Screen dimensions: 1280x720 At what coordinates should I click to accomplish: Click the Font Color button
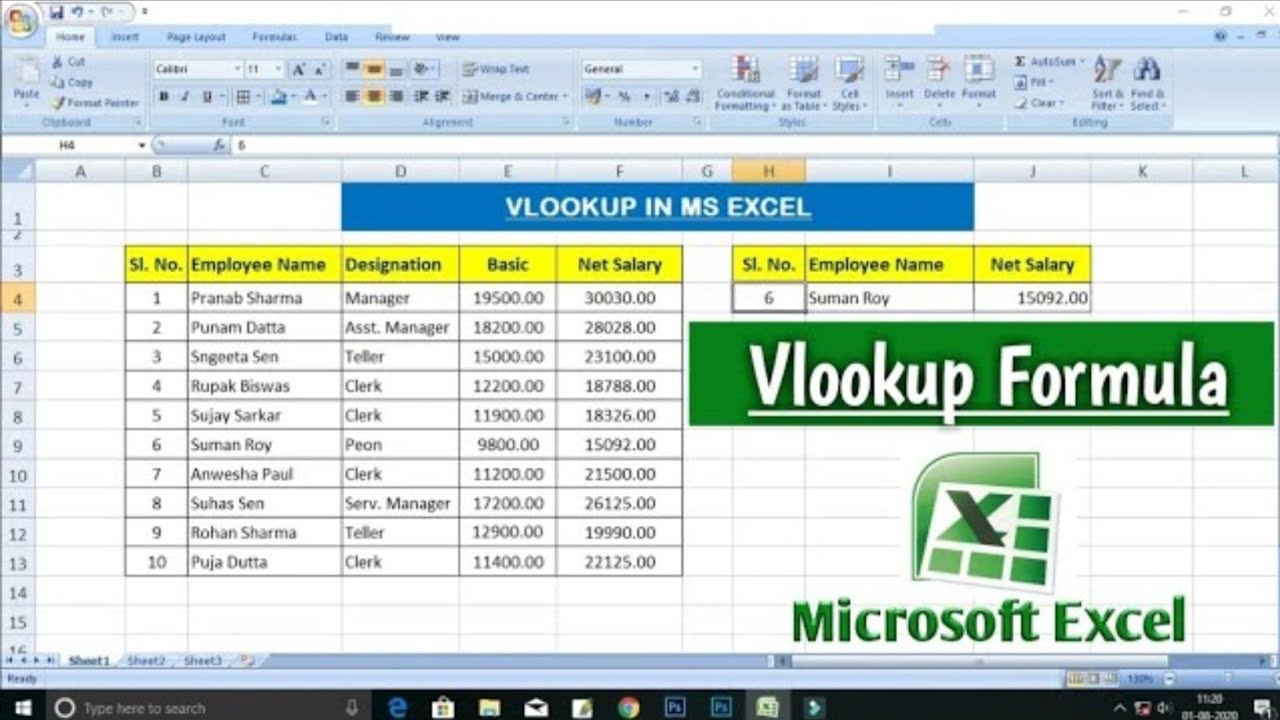(x=310, y=97)
